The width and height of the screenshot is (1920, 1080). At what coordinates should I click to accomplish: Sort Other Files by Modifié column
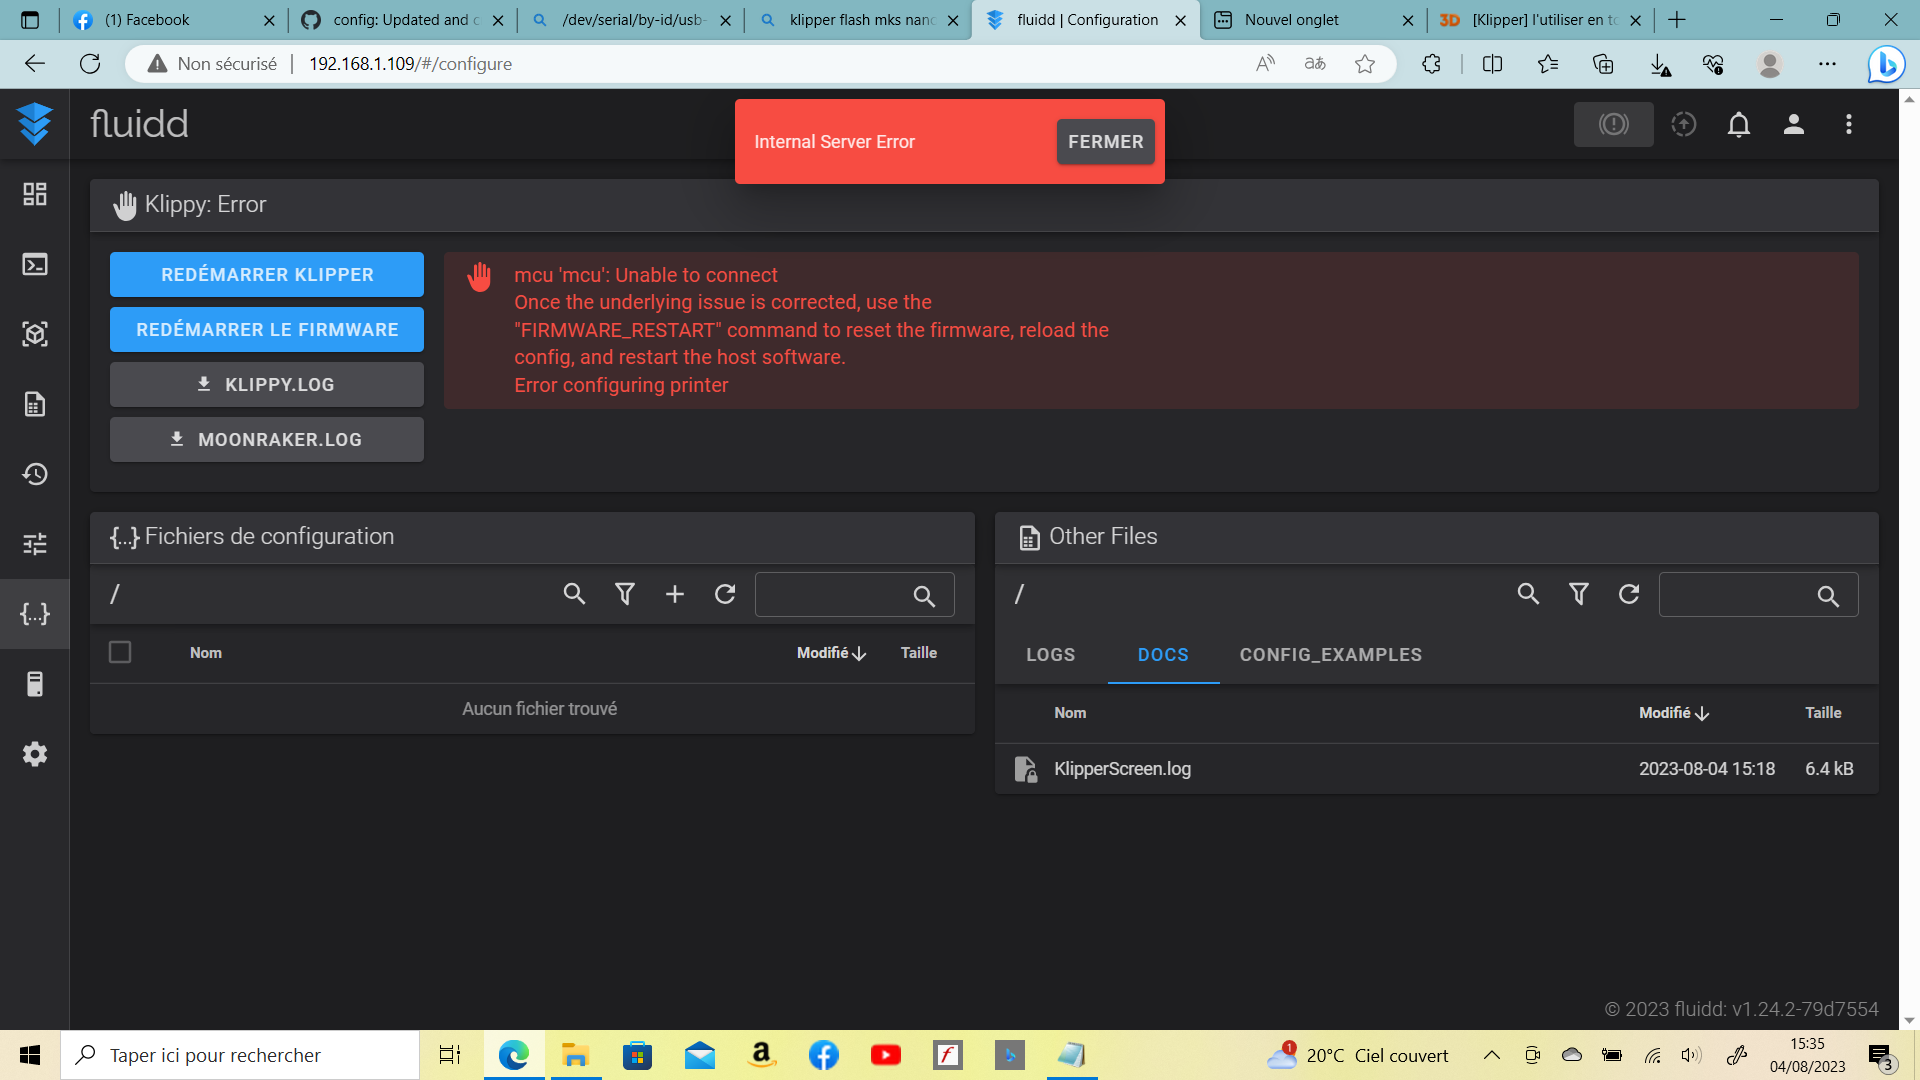(x=1674, y=713)
